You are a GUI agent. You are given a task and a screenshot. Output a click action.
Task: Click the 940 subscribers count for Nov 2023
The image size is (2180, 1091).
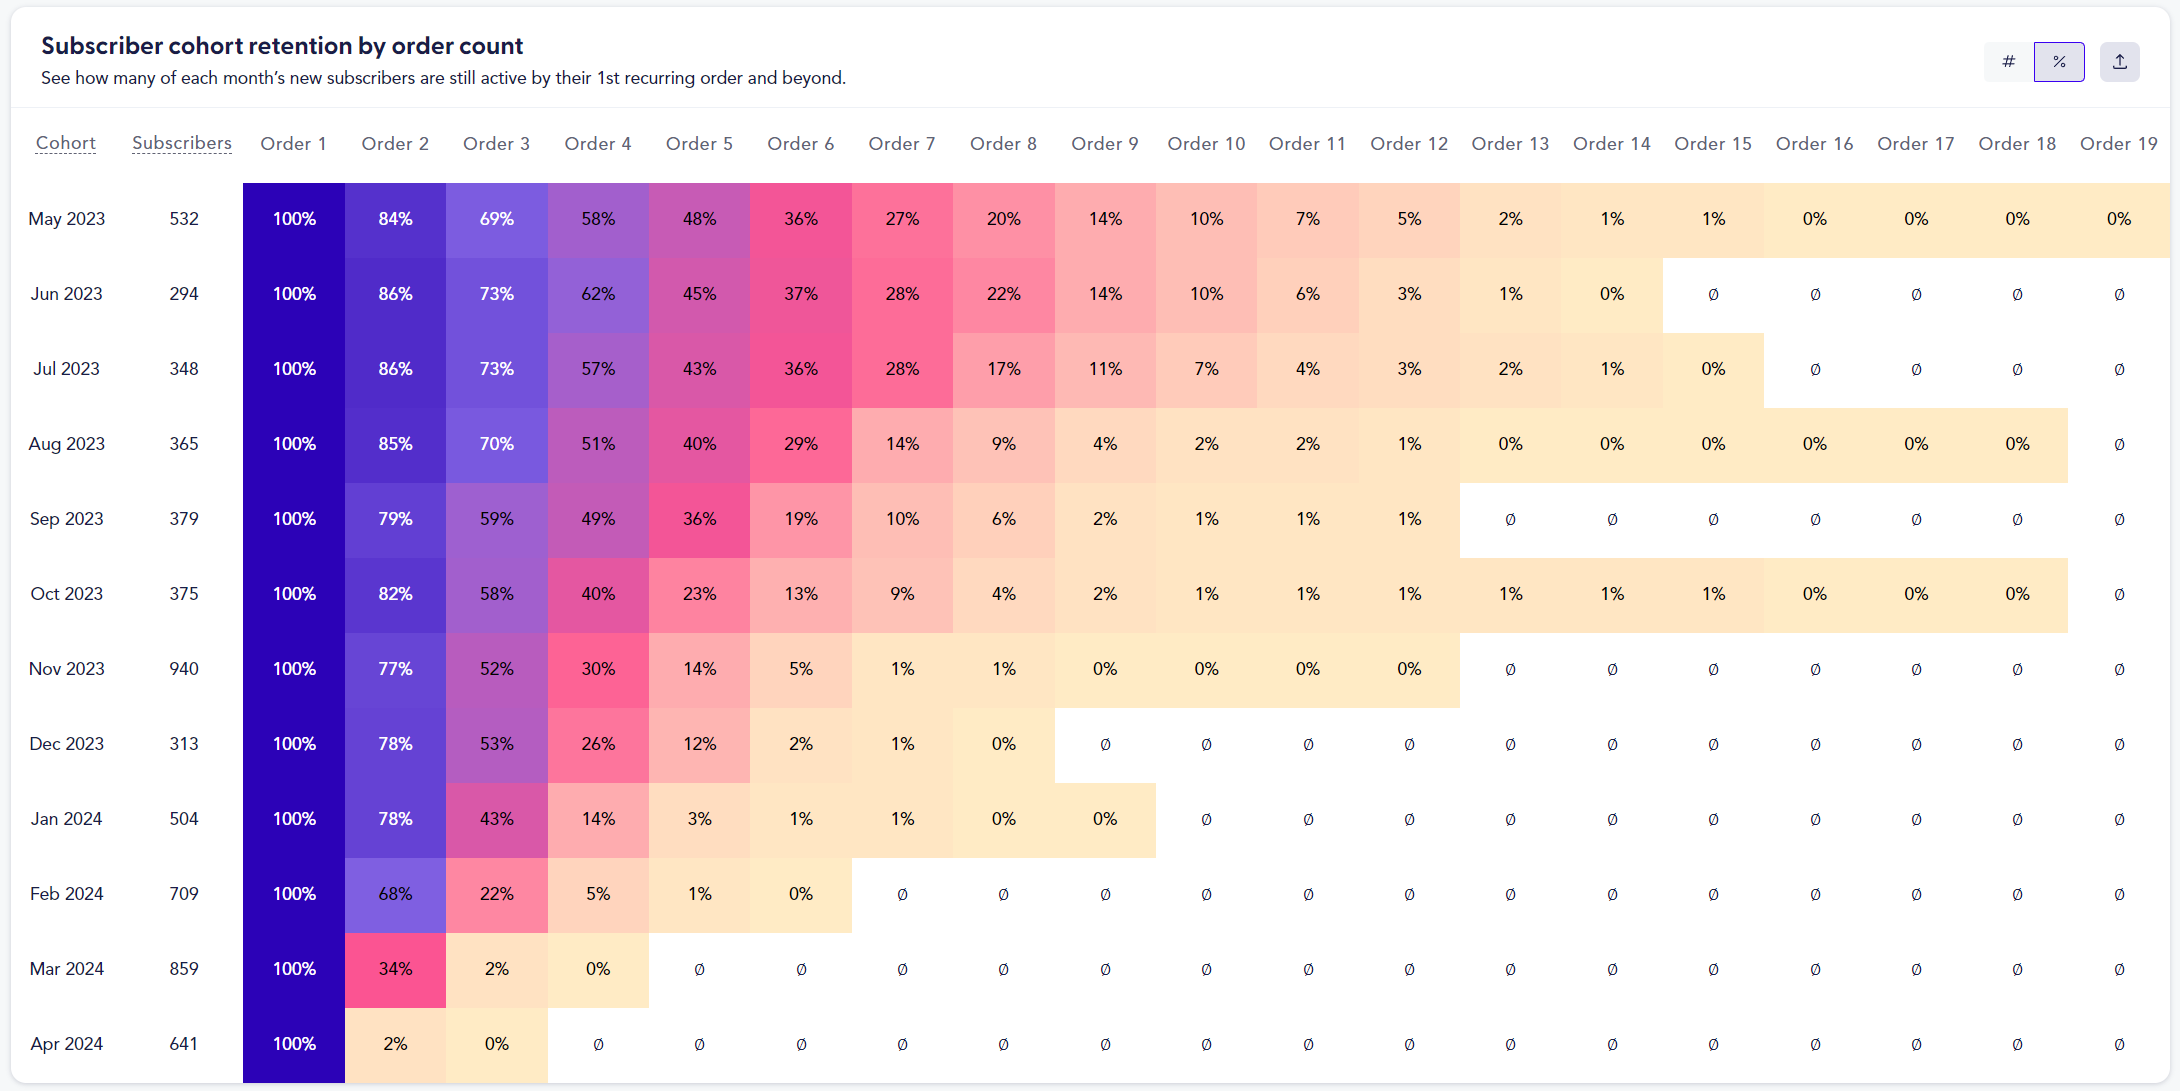click(183, 668)
